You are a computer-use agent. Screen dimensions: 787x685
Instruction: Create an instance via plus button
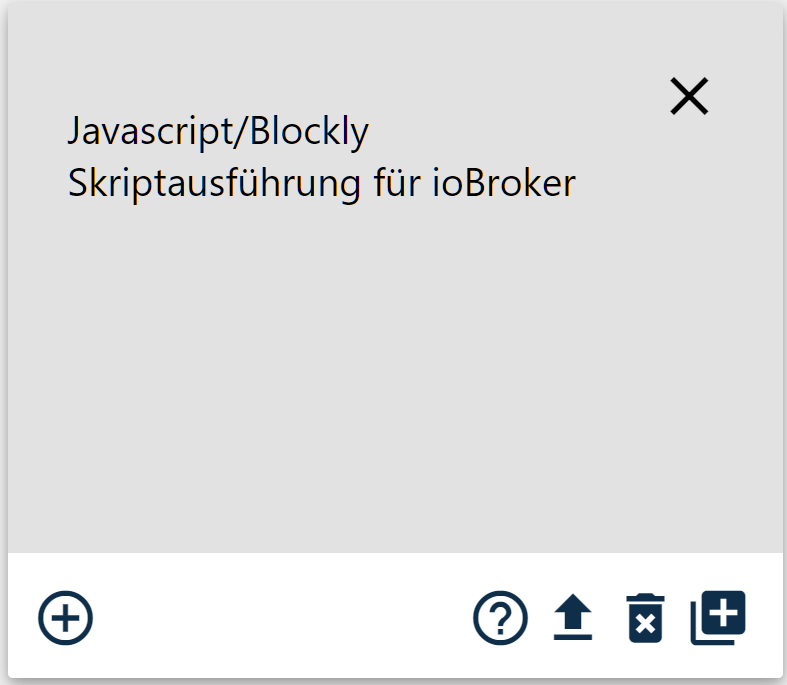(65, 618)
